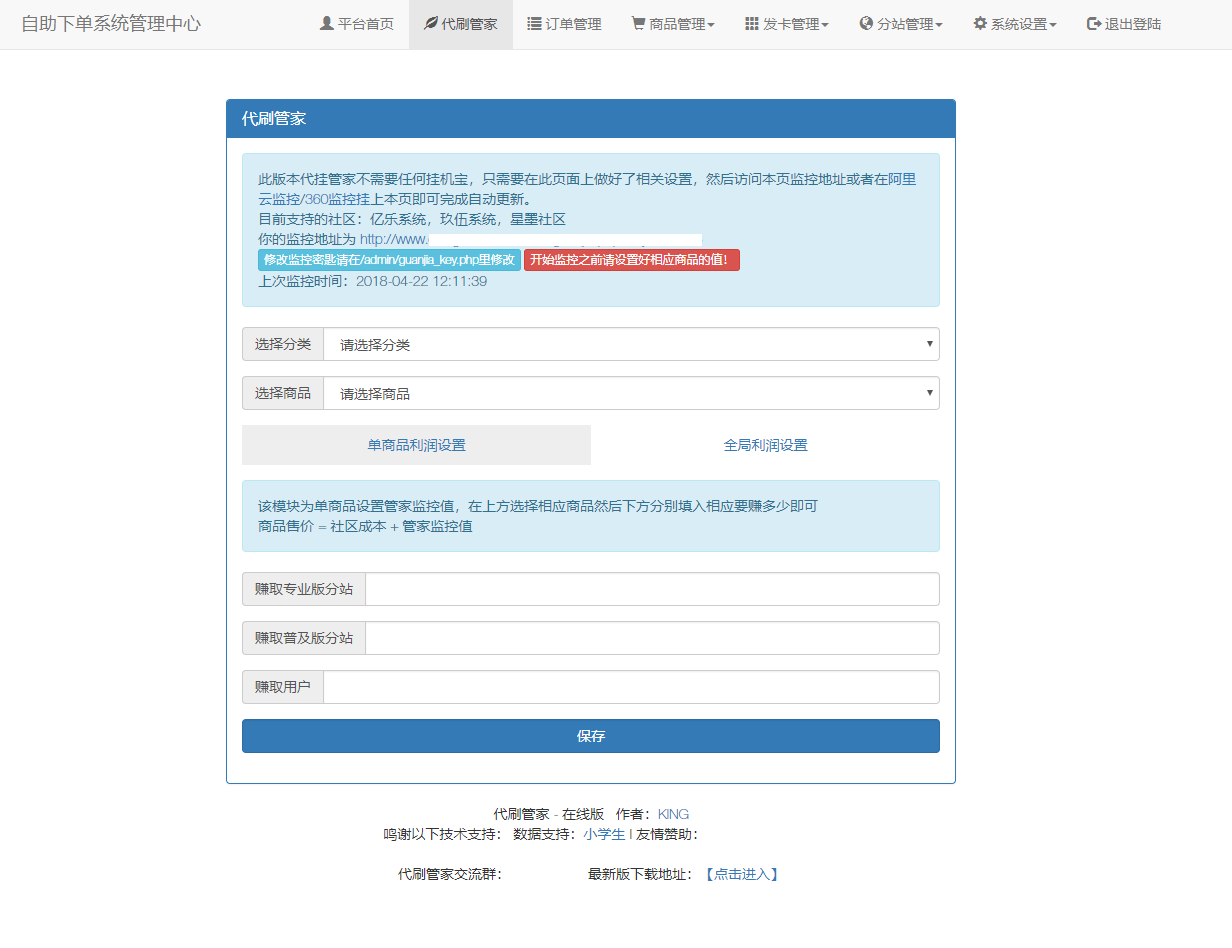Click the list icon beside 订单管理
This screenshot has height=948, width=1232.
(x=534, y=23)
